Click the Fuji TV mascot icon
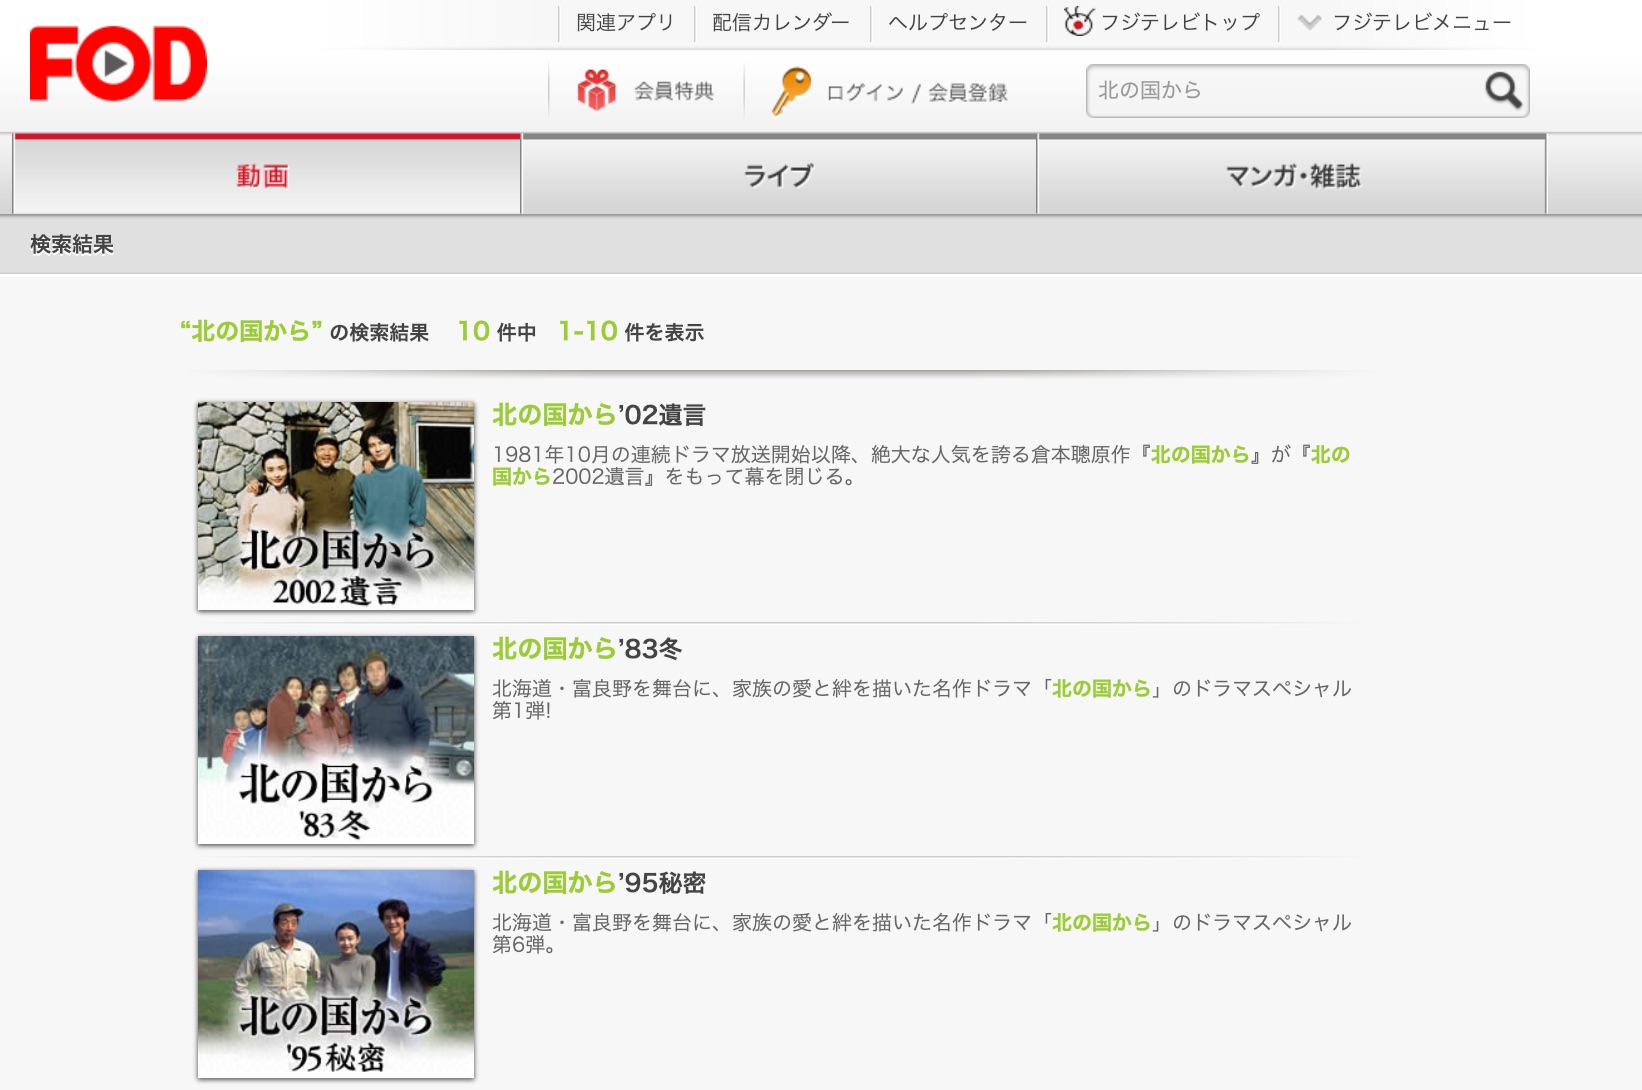 tap(1078, 22)
